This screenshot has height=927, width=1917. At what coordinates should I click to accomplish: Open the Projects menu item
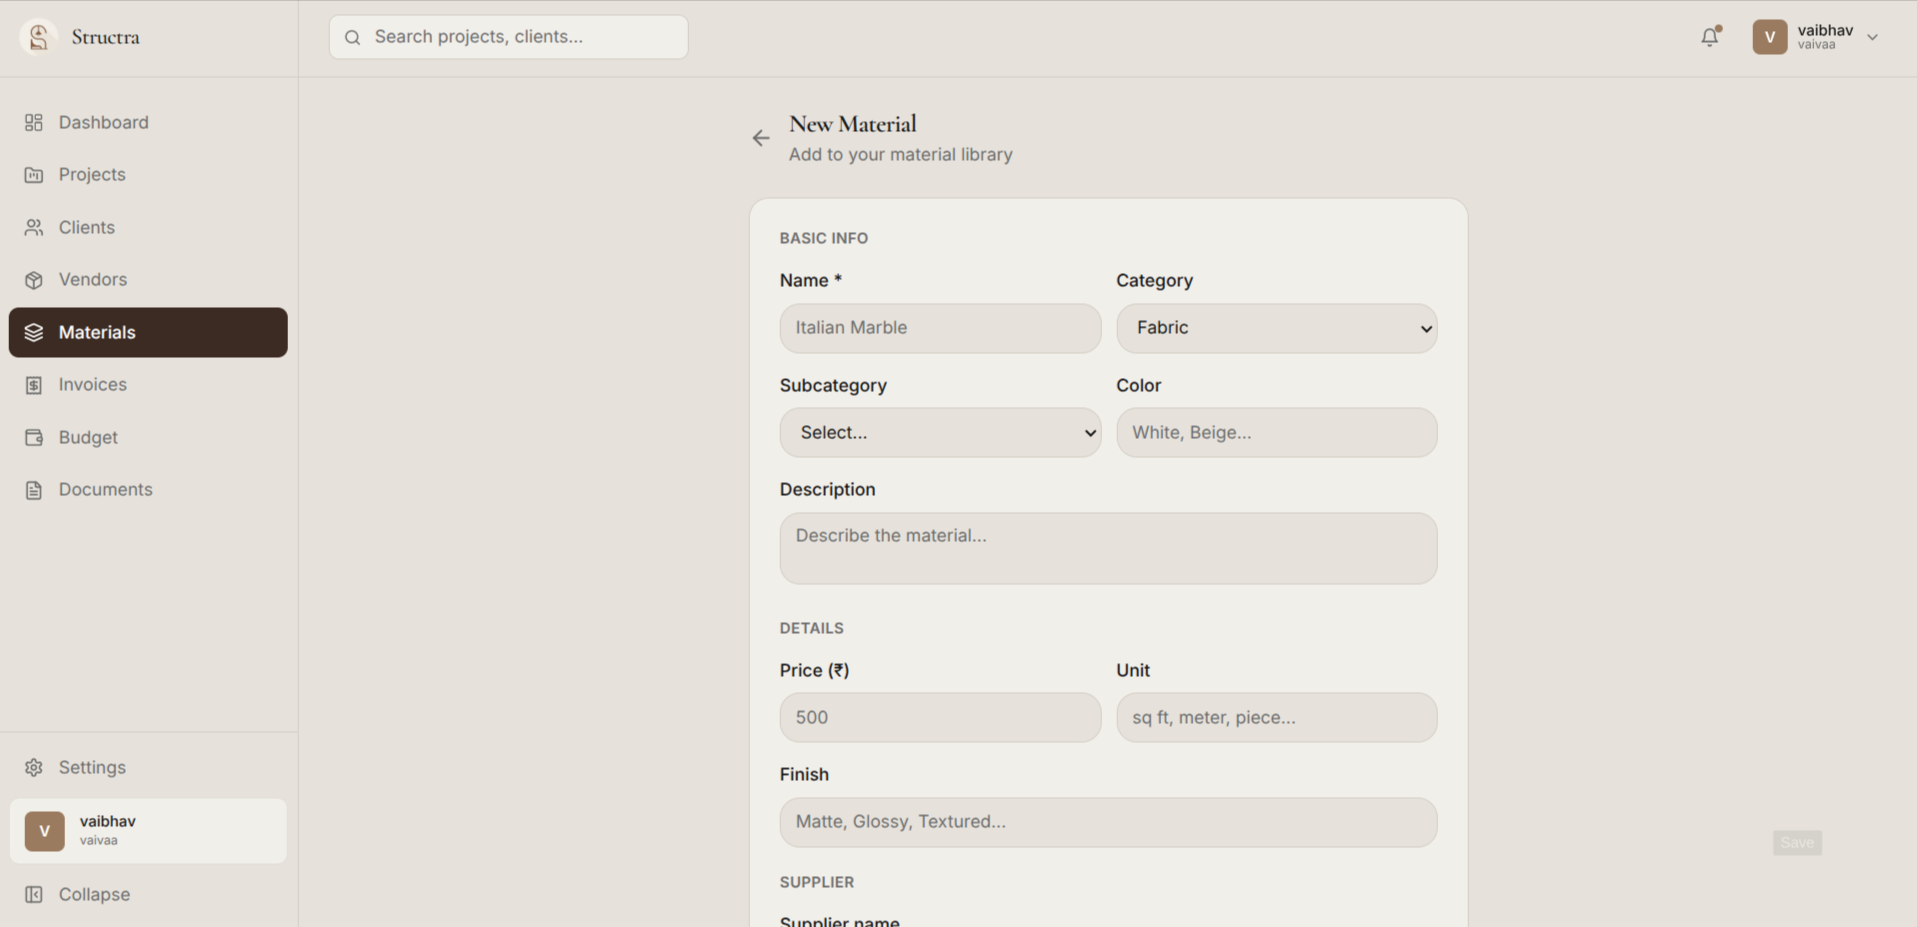(x=148, y=175)
